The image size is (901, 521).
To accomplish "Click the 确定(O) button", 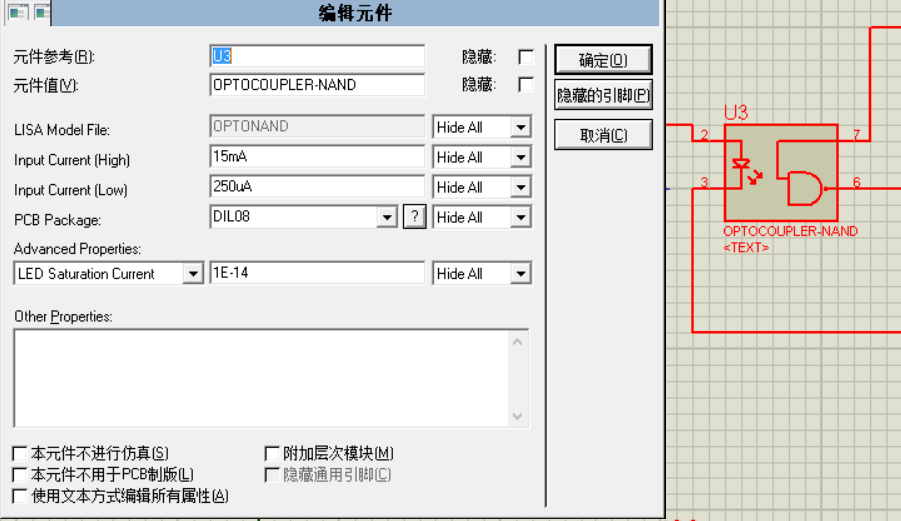I will tap(603, 60).
